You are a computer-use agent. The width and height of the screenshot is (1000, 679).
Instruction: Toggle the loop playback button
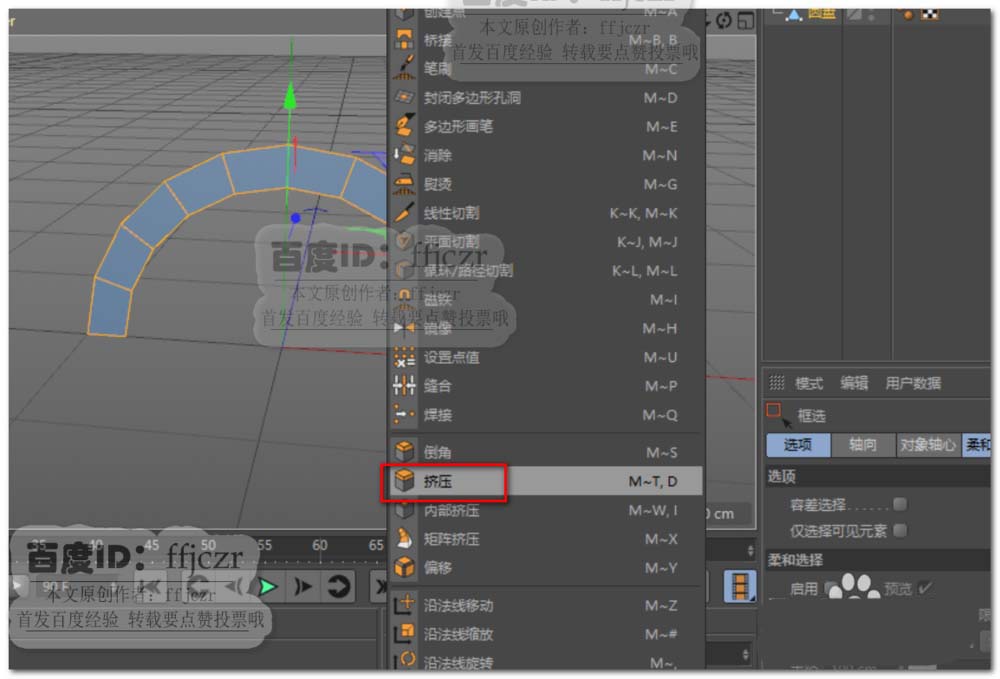[x=338, y=586]
